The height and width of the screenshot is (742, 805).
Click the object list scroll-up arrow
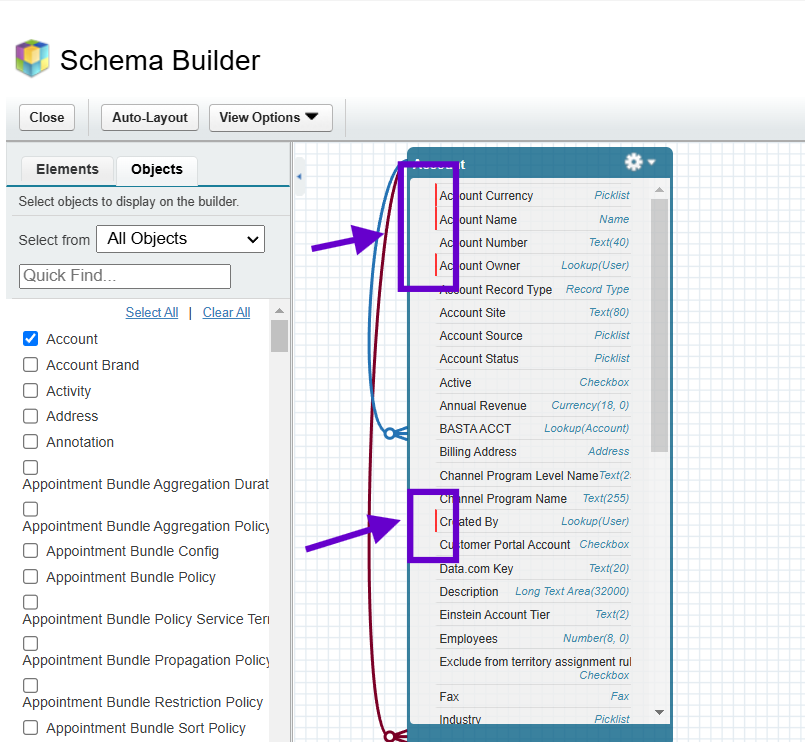[x=279, y=311]
